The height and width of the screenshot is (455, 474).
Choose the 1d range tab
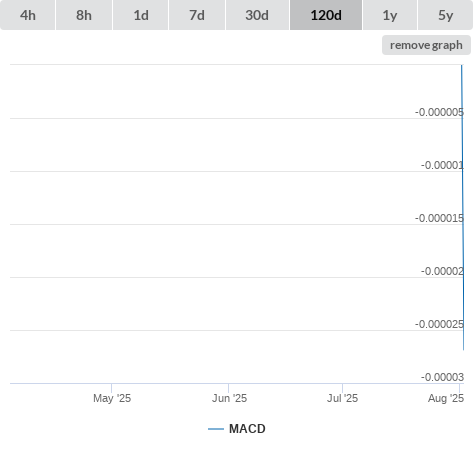[141, 15]
